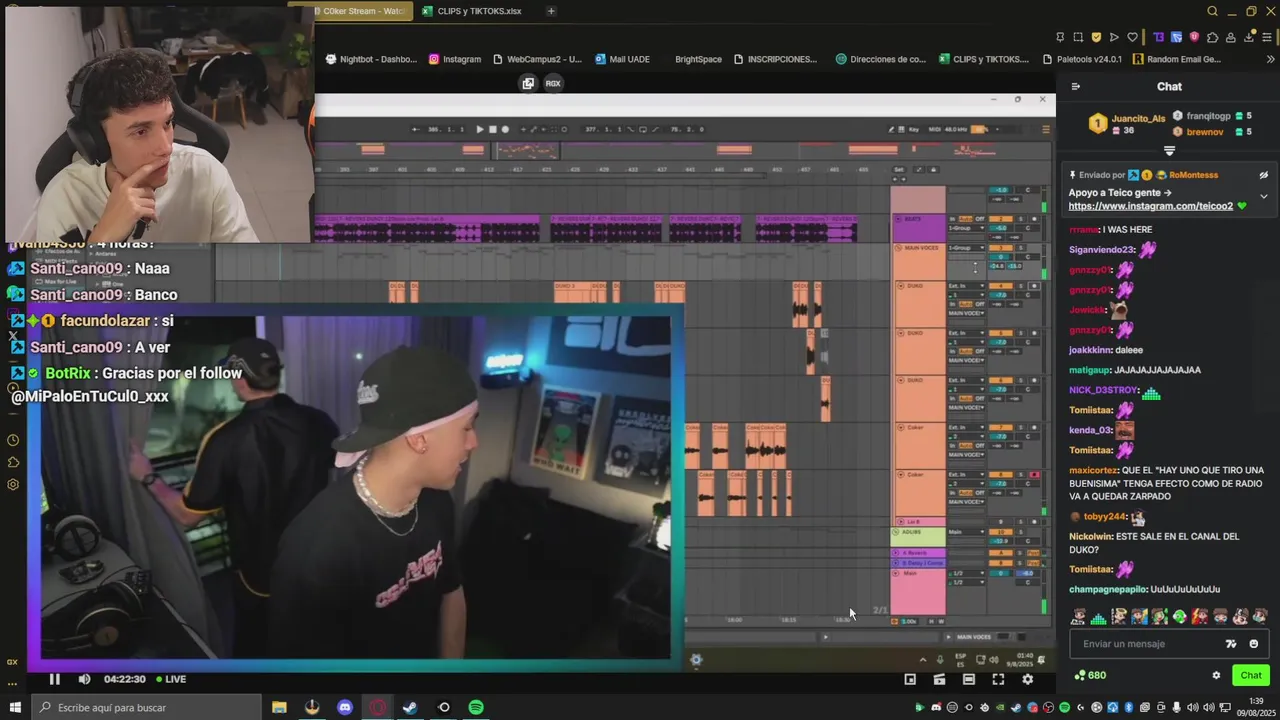Open the WebCampus2 bookmark
Screen dimensions: 1280x720
point(537,59)
